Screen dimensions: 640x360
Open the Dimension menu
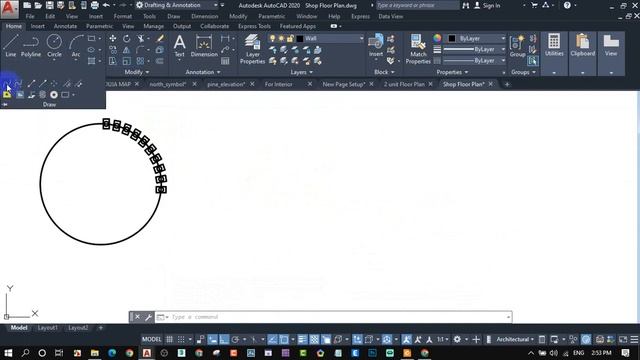point(204,16)
